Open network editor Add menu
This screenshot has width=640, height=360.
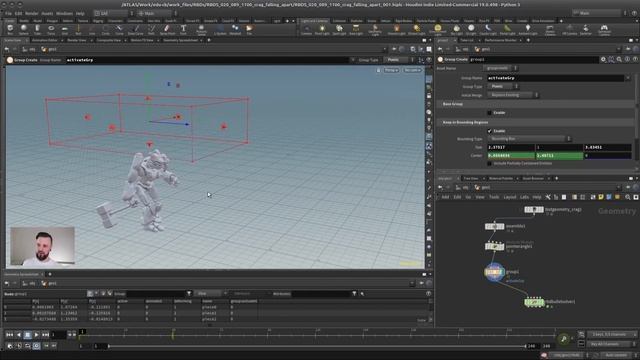point(445,197)
